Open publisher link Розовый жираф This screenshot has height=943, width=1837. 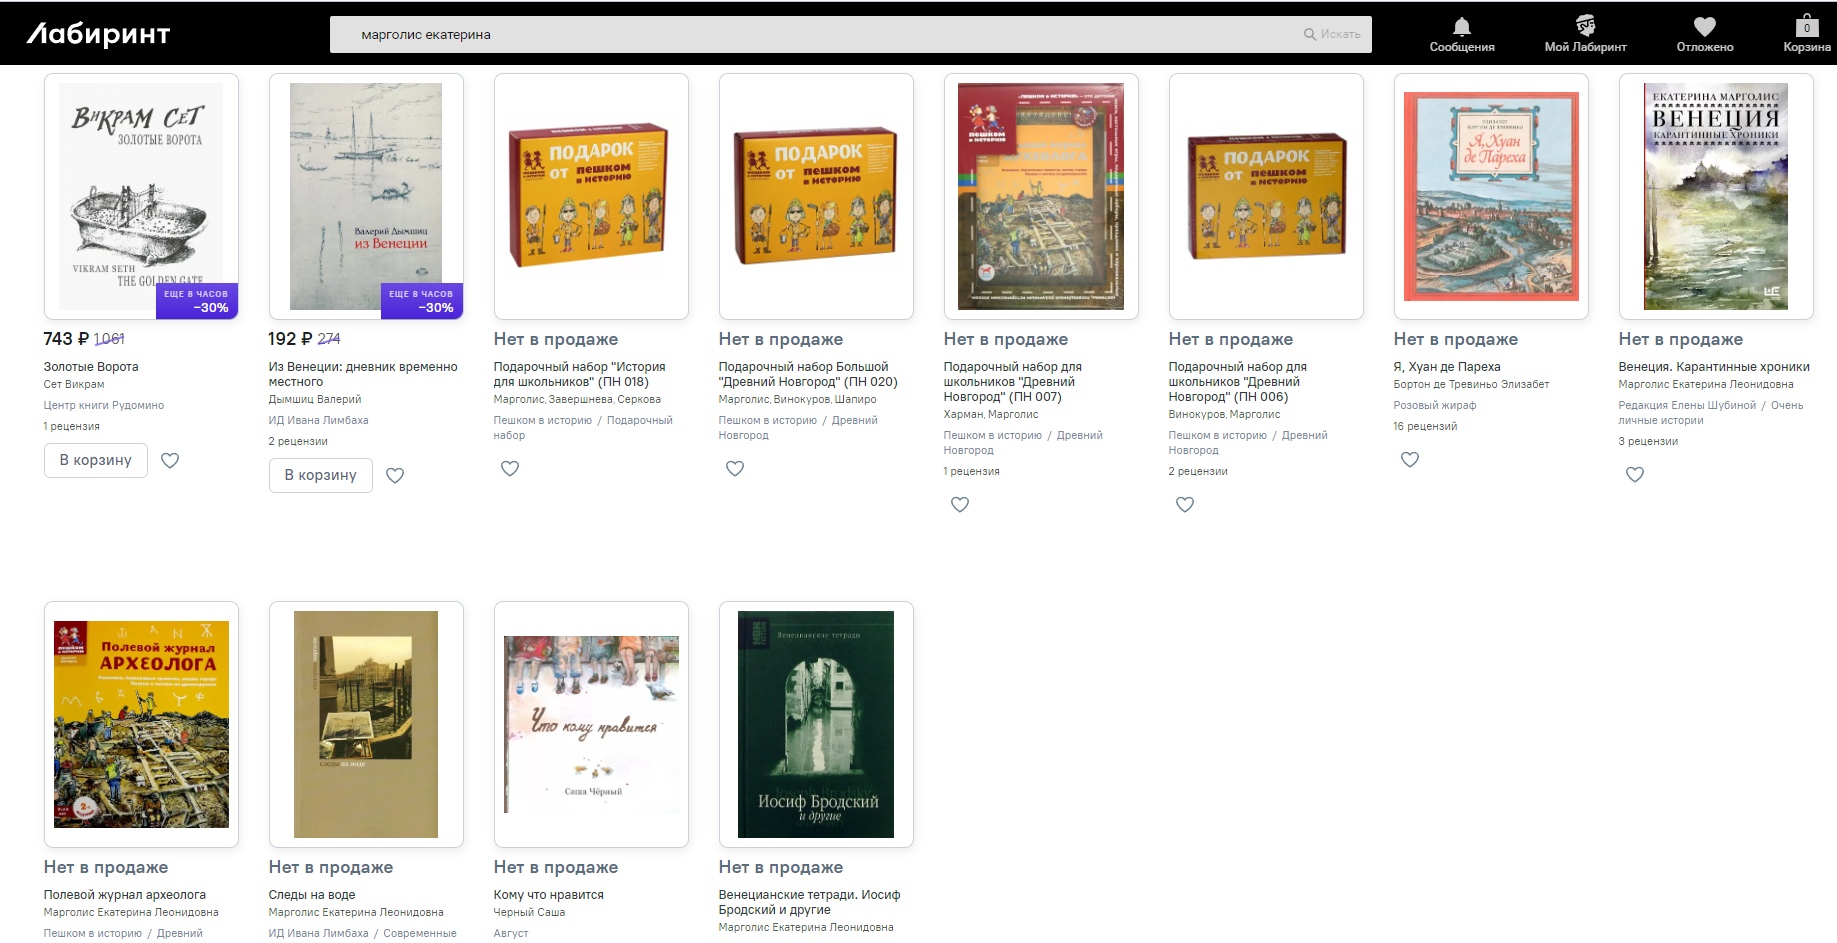point(1435,406)
